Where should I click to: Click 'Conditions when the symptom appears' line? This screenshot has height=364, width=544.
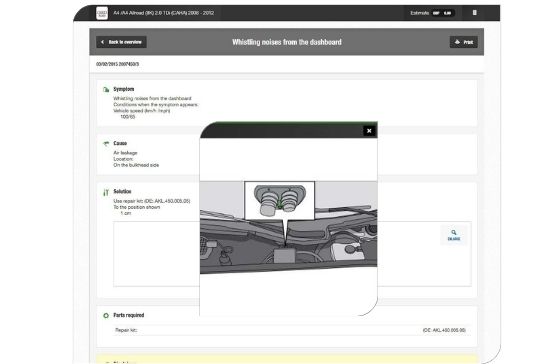pyautogui.click(x=156, y=104)
